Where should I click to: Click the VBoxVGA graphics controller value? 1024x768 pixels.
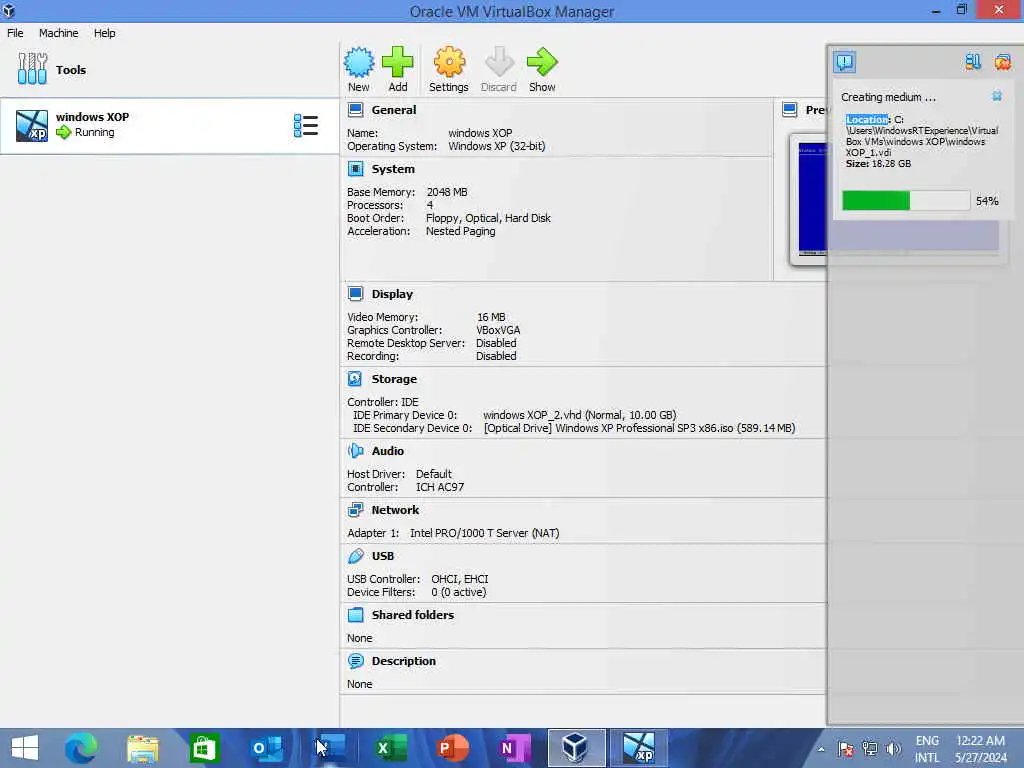click(498, 330)
